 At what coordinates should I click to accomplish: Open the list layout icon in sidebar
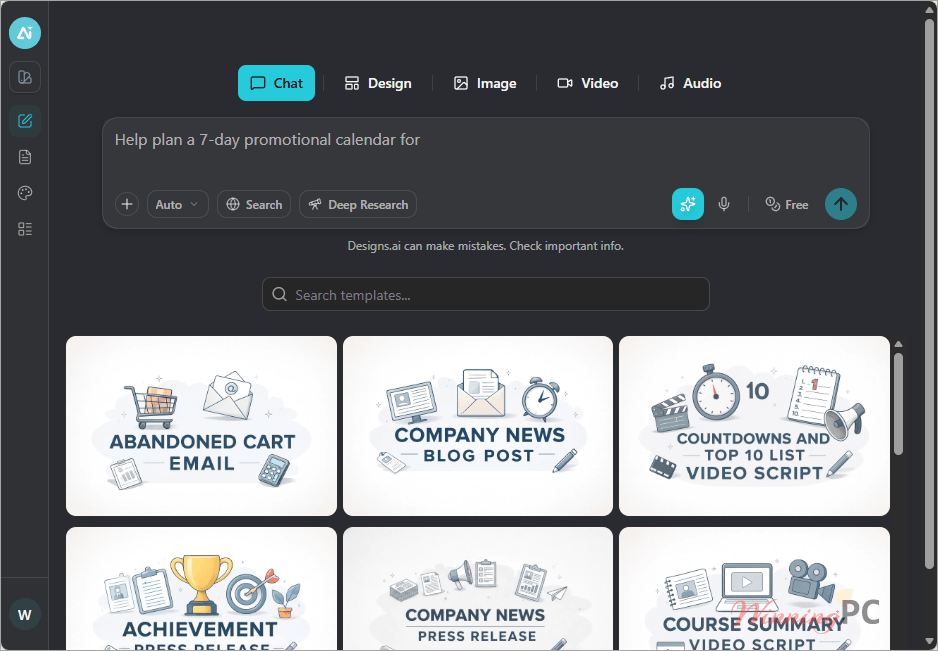coord(25,229)
